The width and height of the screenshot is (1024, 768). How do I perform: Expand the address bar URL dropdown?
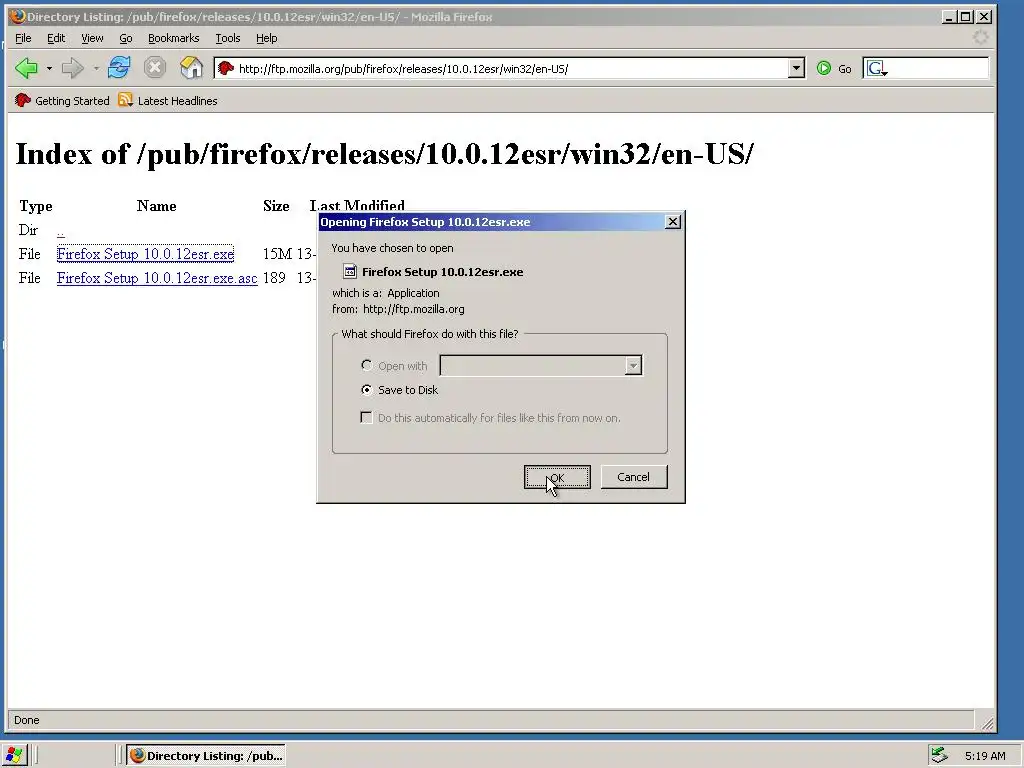[796, 68]
